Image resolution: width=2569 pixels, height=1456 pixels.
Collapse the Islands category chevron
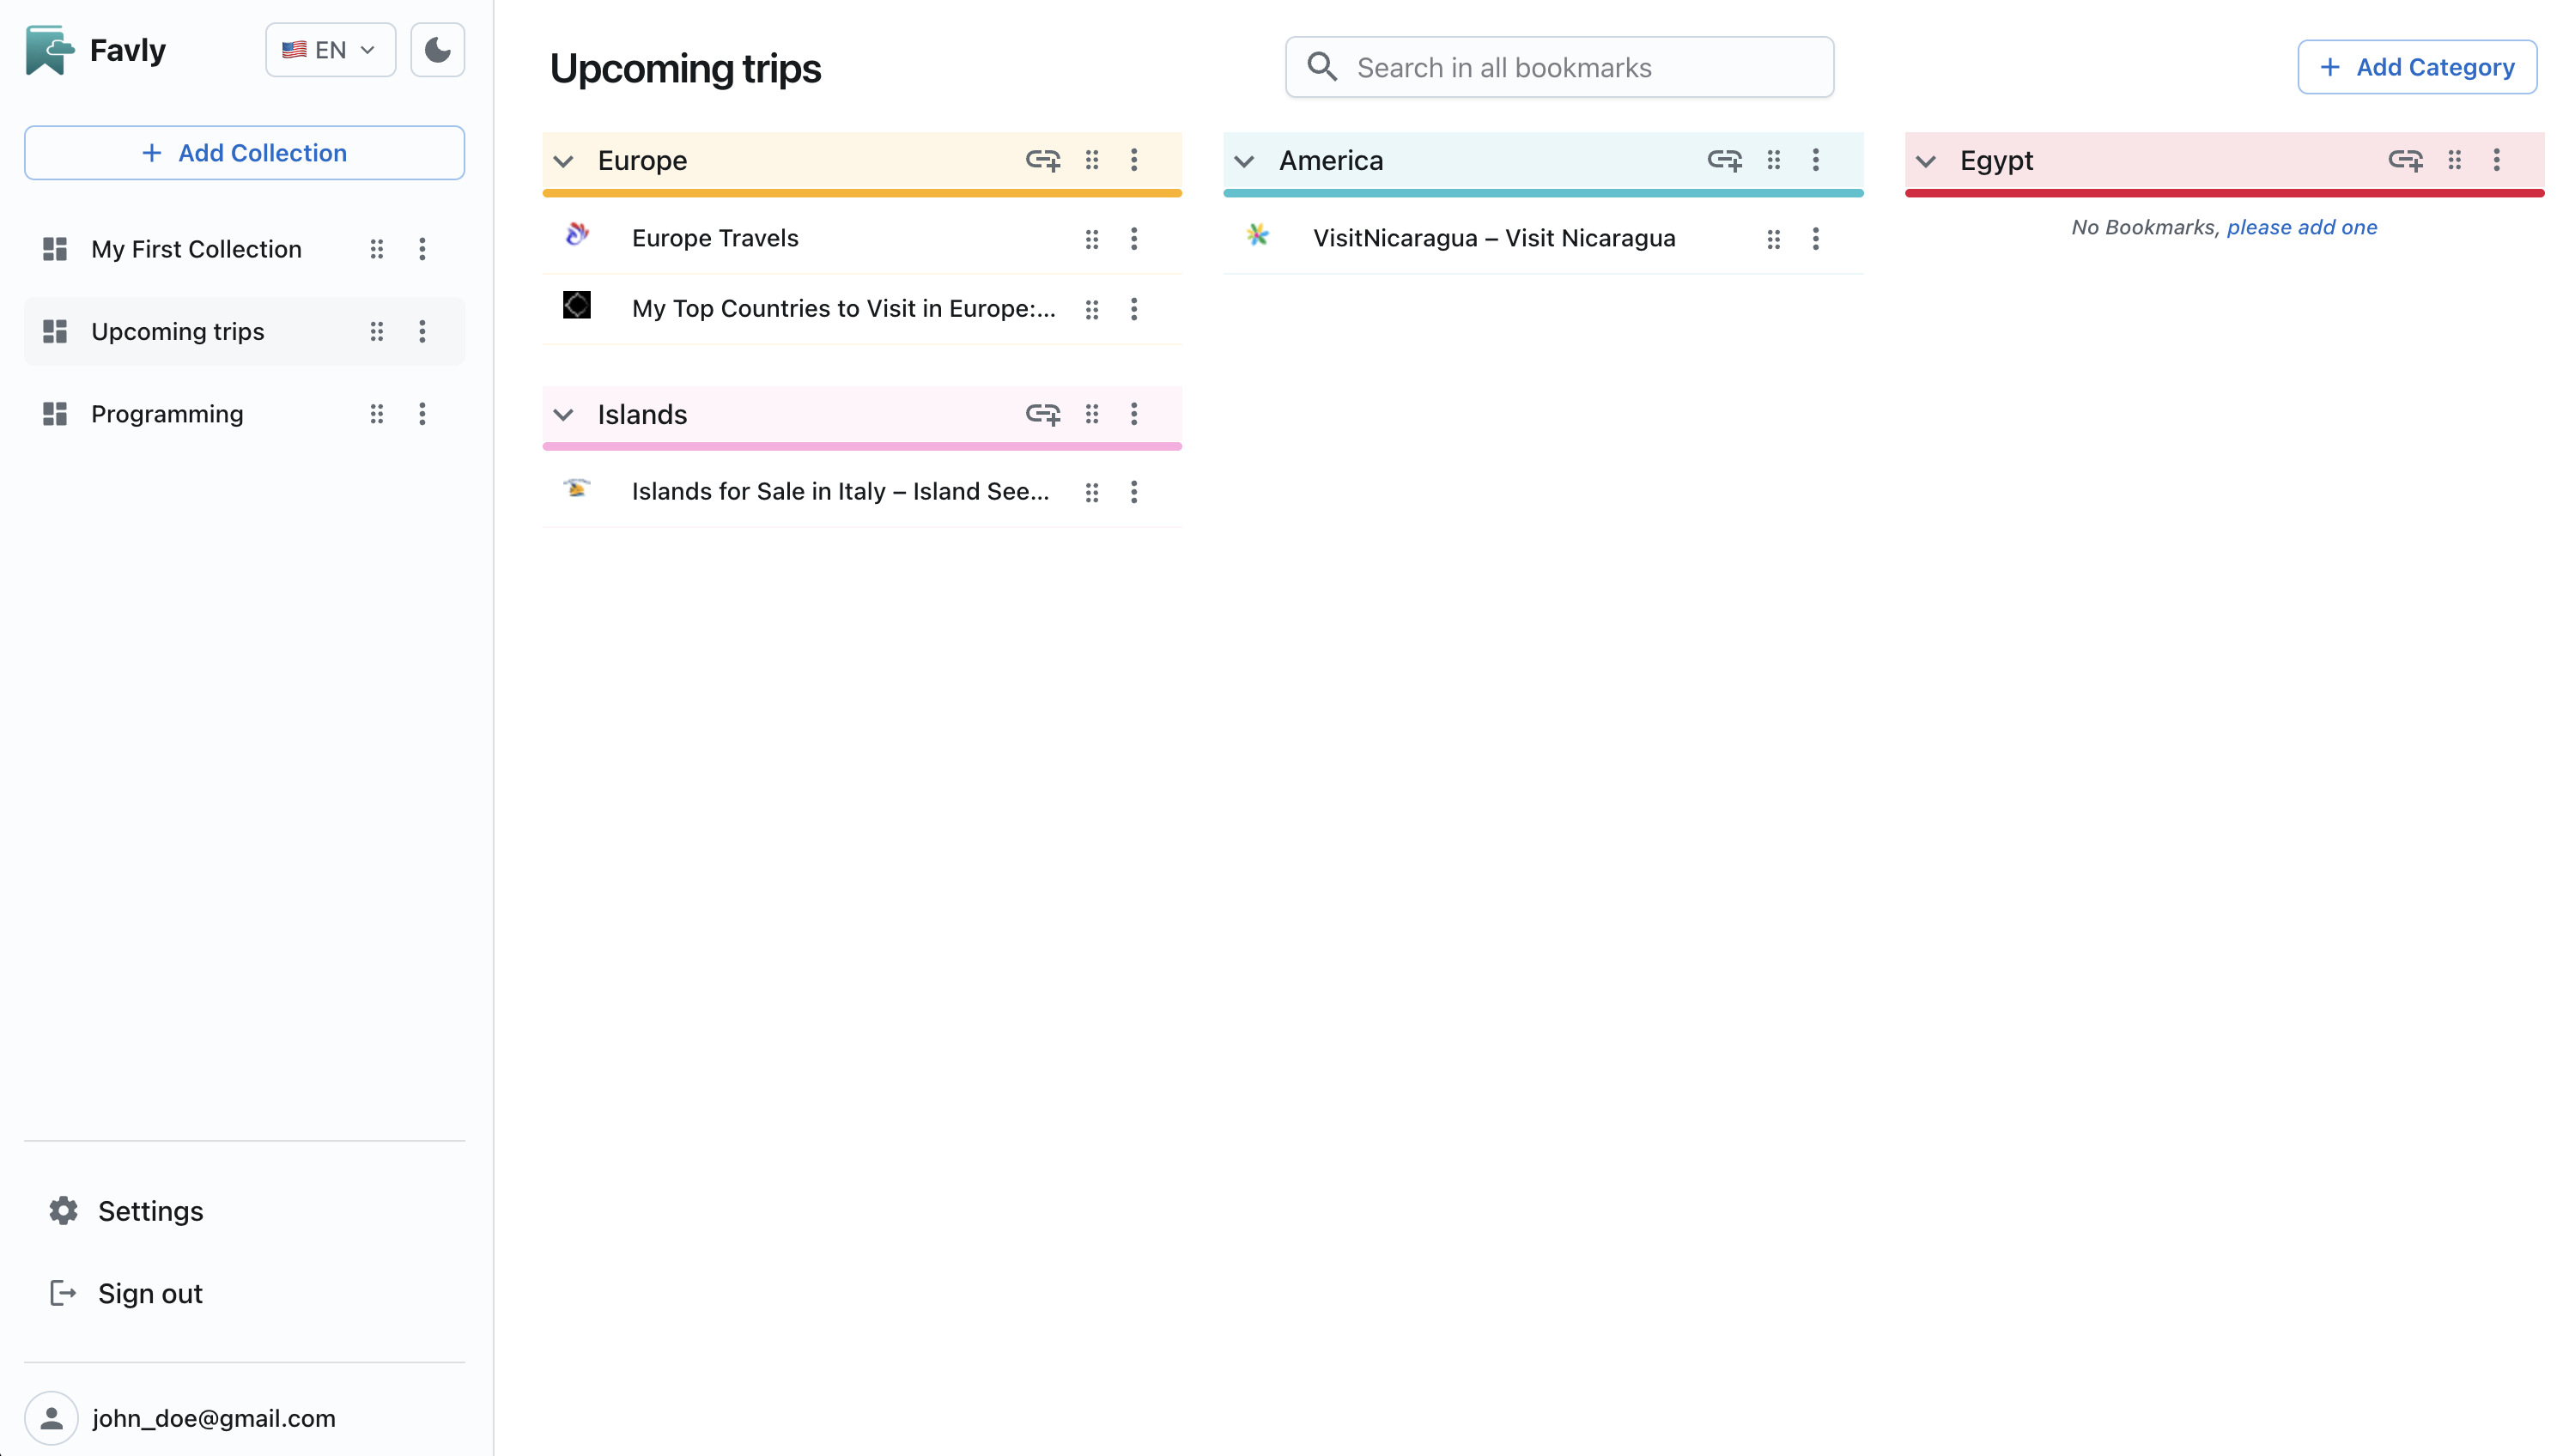click(563, 415)
